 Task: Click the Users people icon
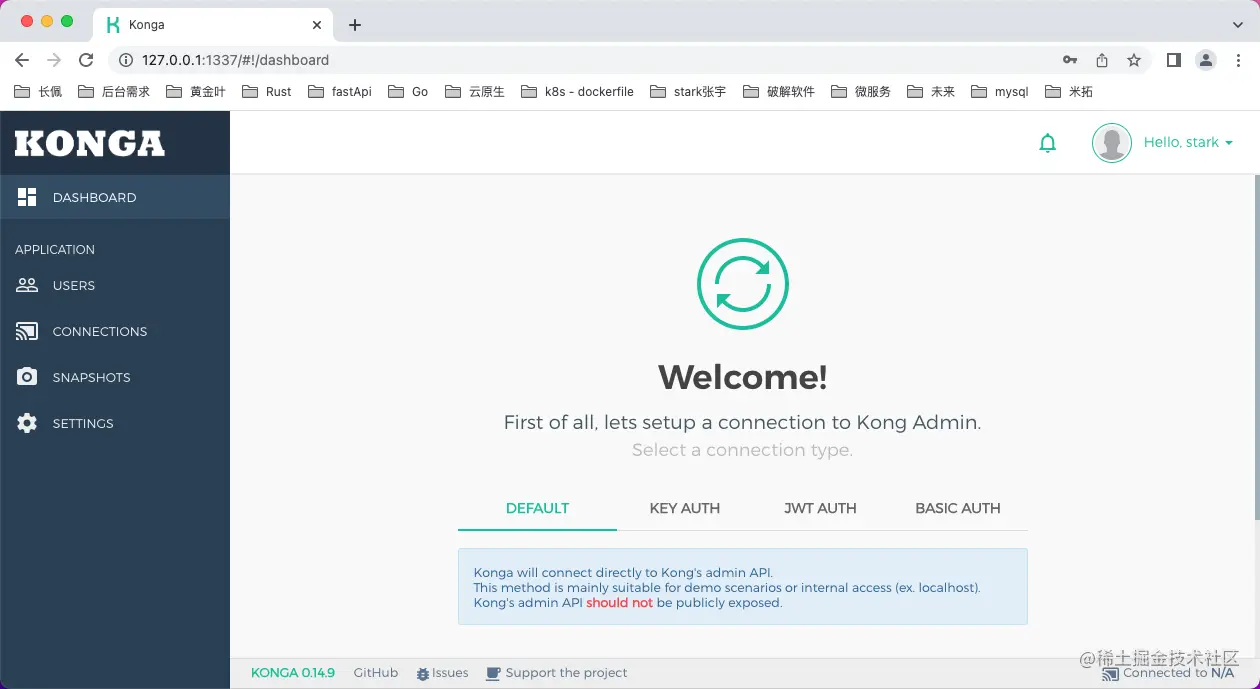pyautogui.click(x=27, y=285)
